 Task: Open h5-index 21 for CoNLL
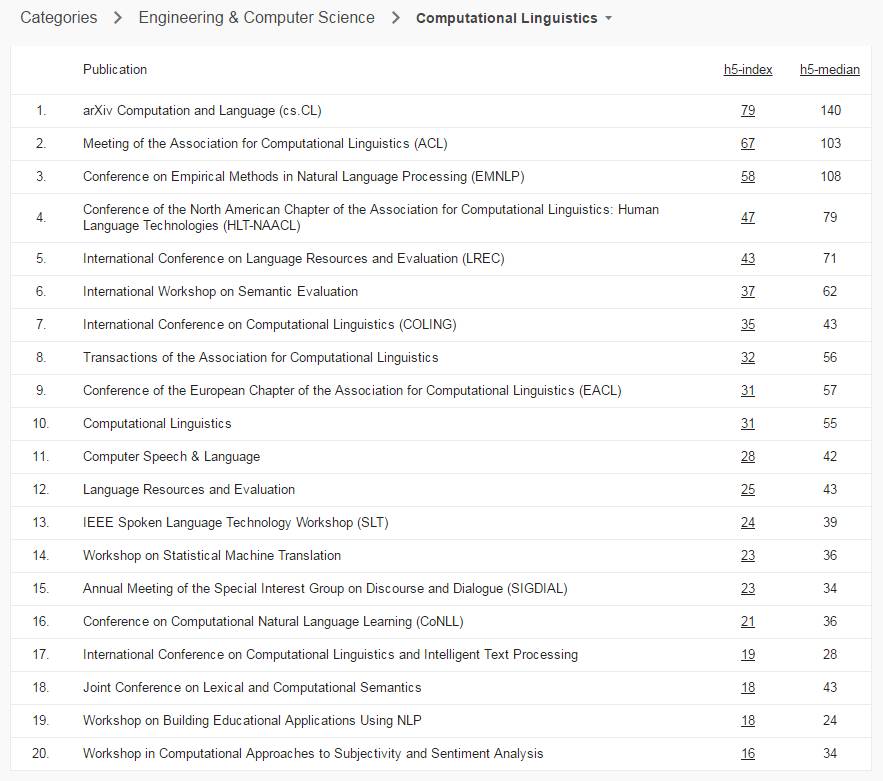pyautogui.click(x=748, y=622)
